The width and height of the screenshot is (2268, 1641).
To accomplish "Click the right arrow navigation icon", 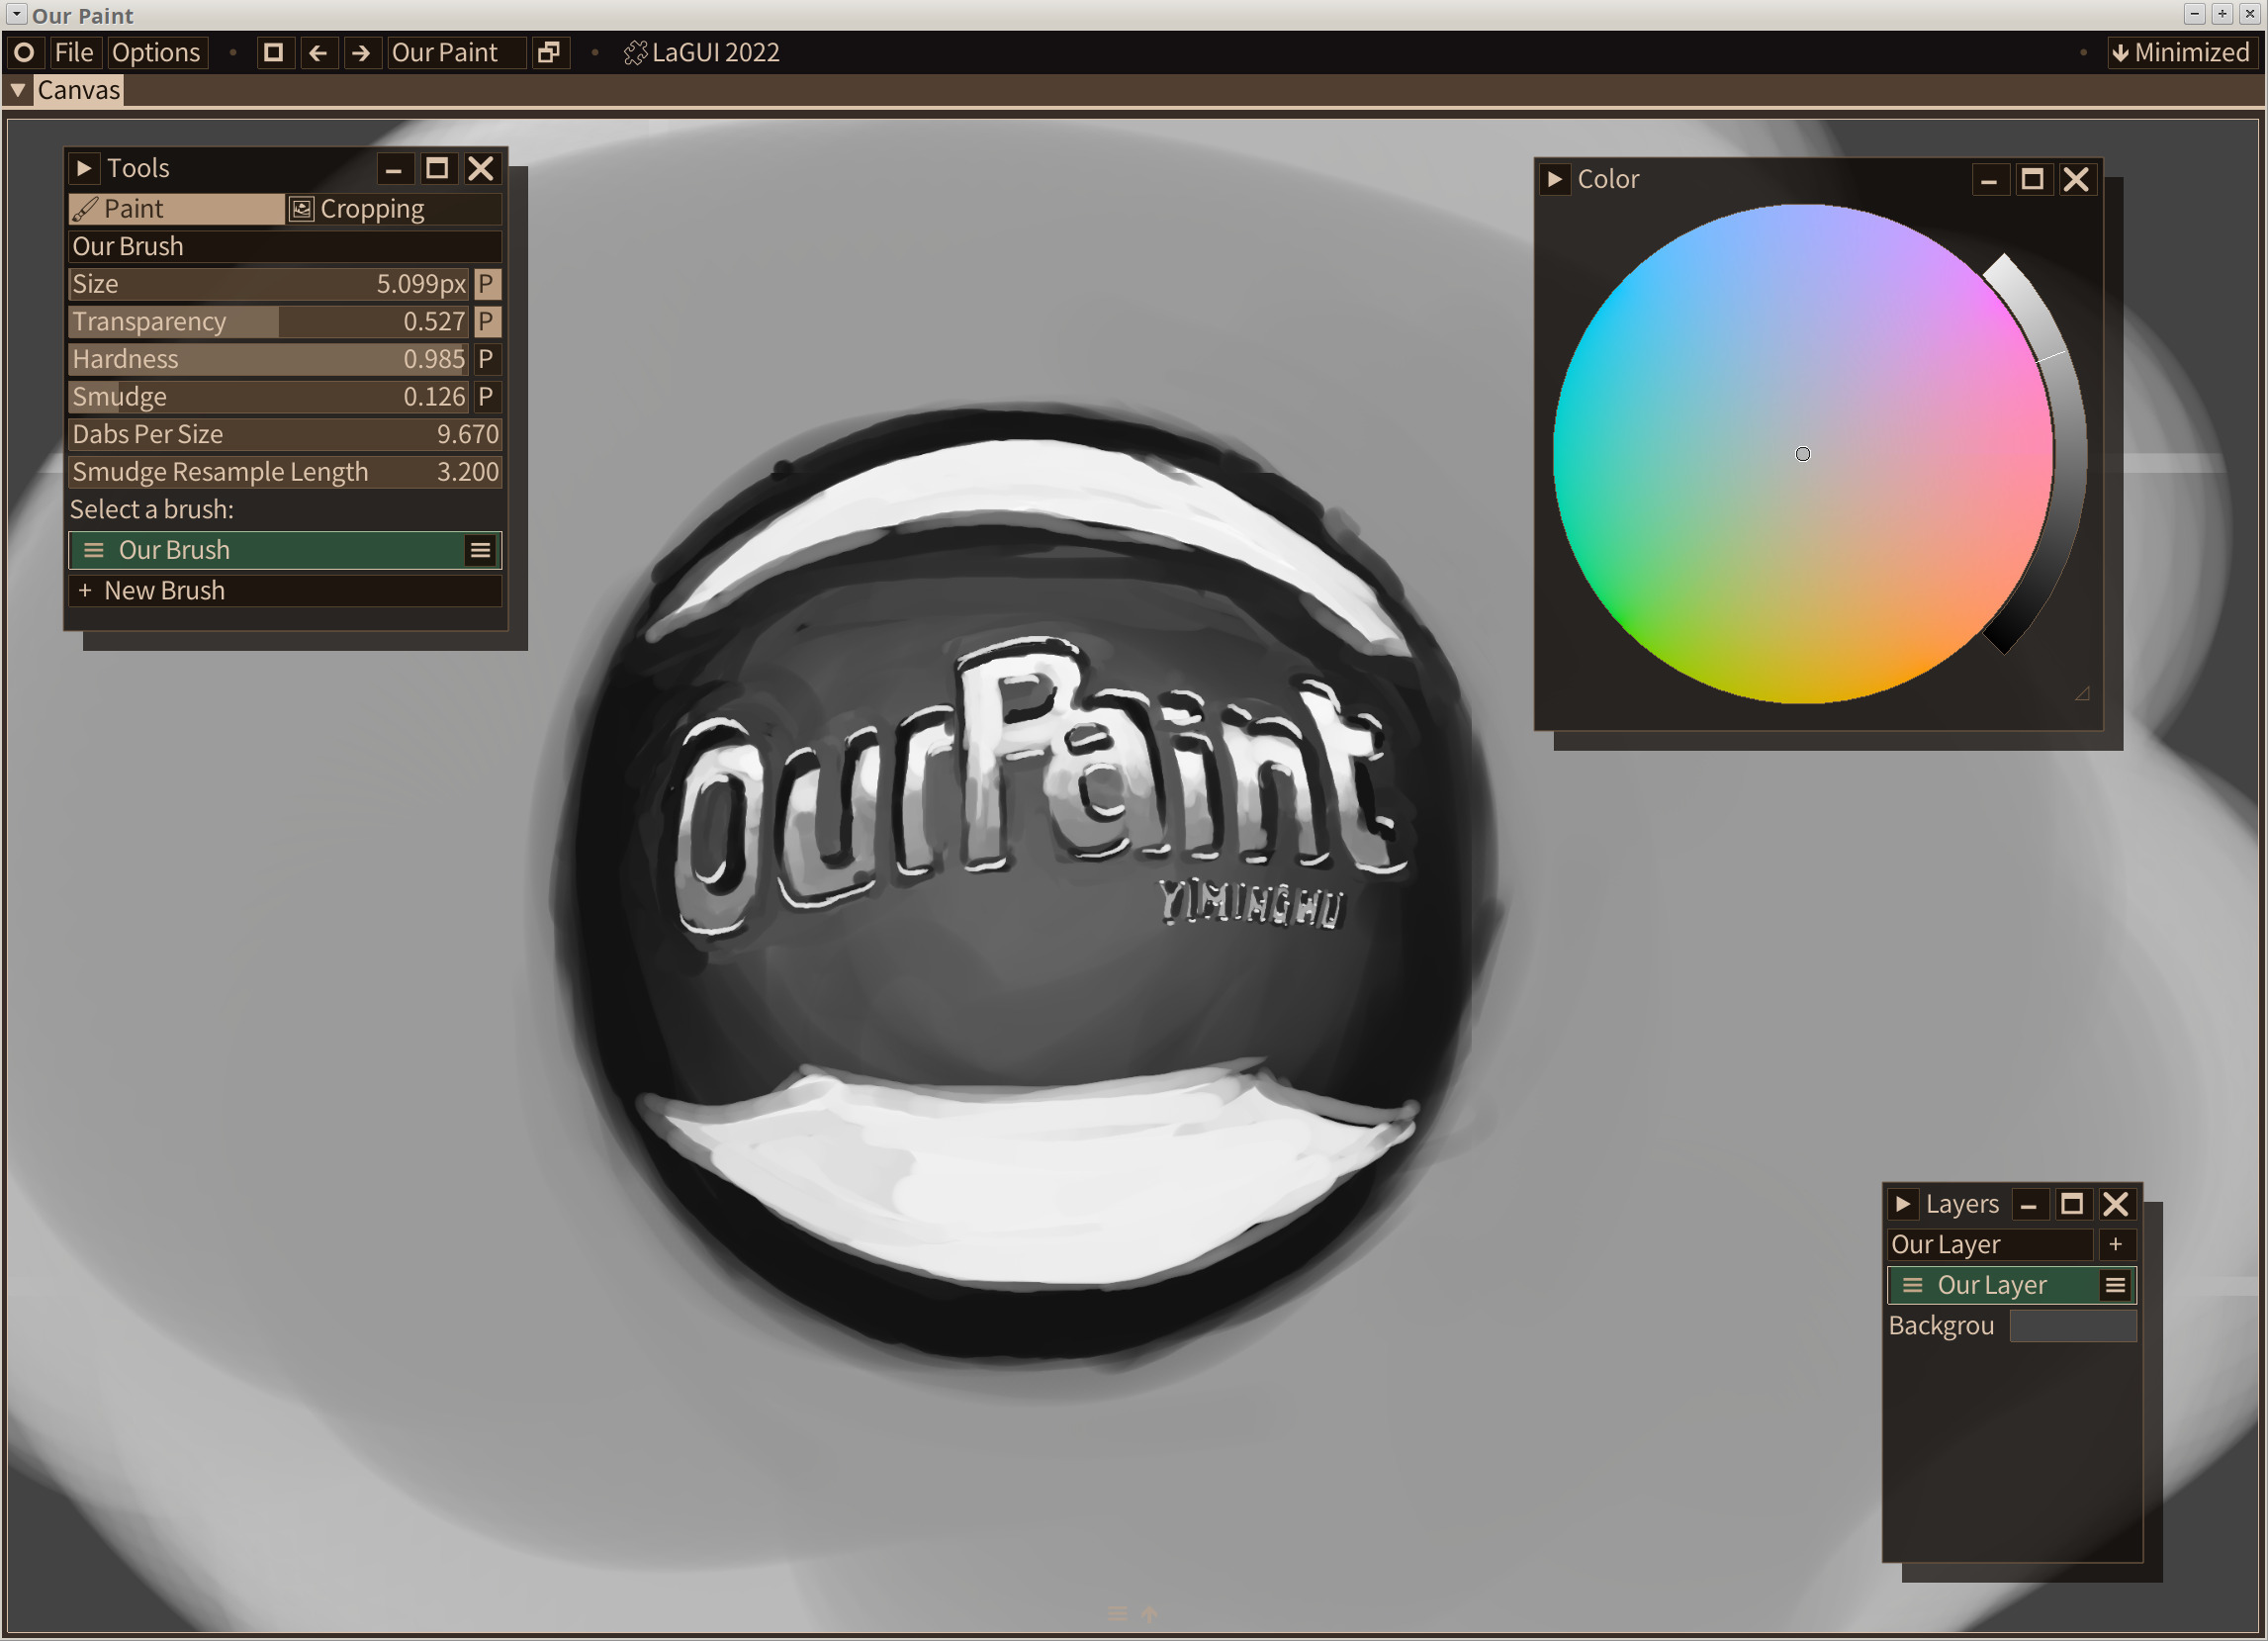I will tap(362, 52).
